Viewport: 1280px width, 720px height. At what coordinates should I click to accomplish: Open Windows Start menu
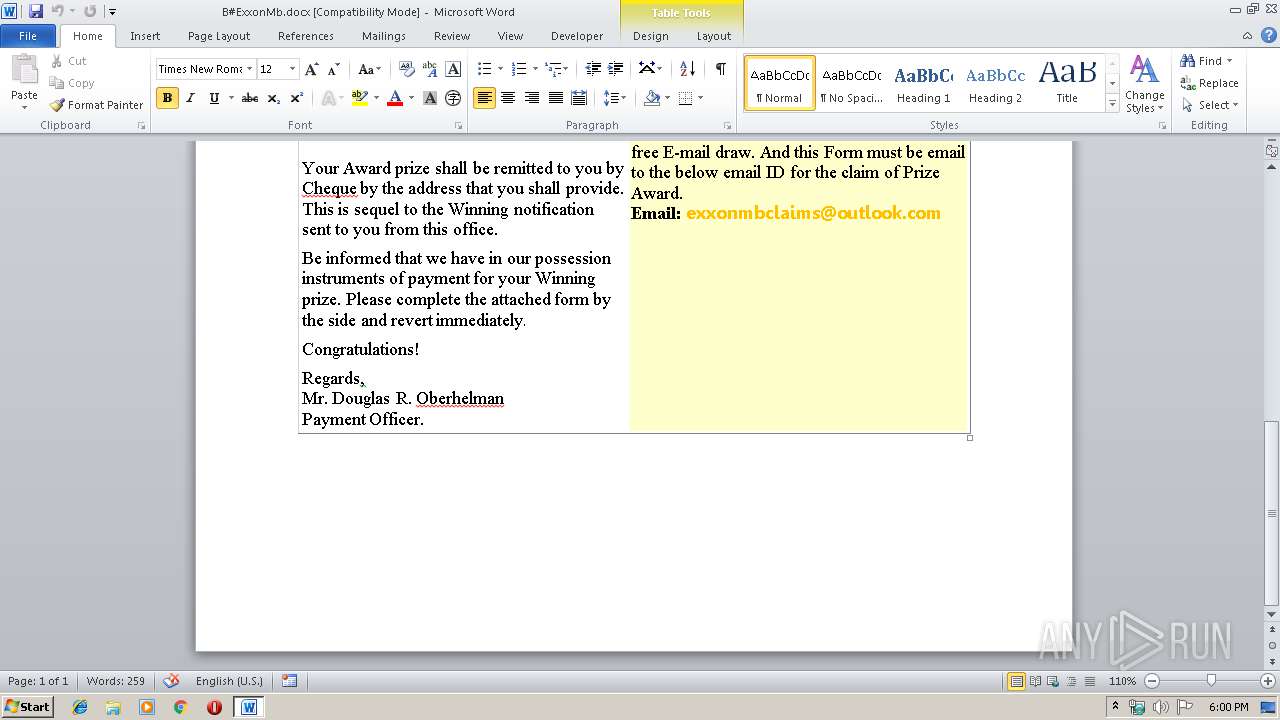pyautogui.click(x=28, y=706)
